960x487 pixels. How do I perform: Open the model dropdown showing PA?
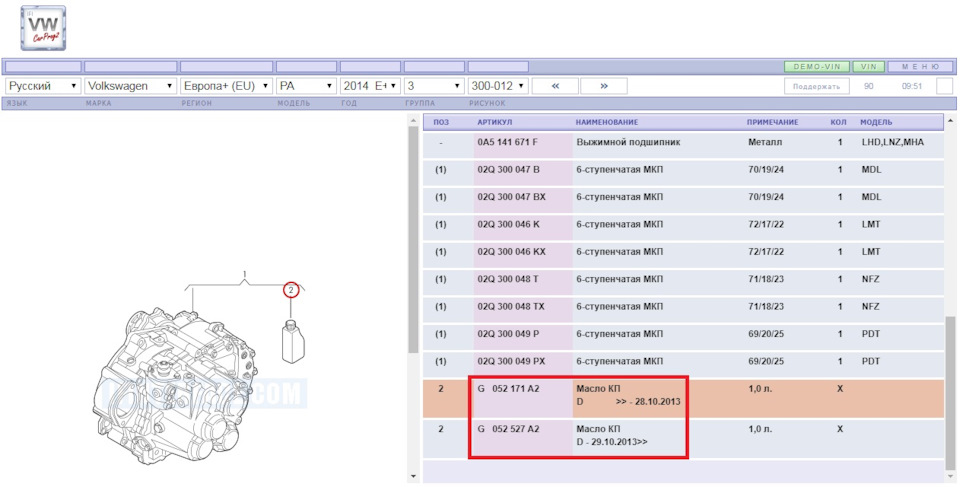[x=306, y=86]
